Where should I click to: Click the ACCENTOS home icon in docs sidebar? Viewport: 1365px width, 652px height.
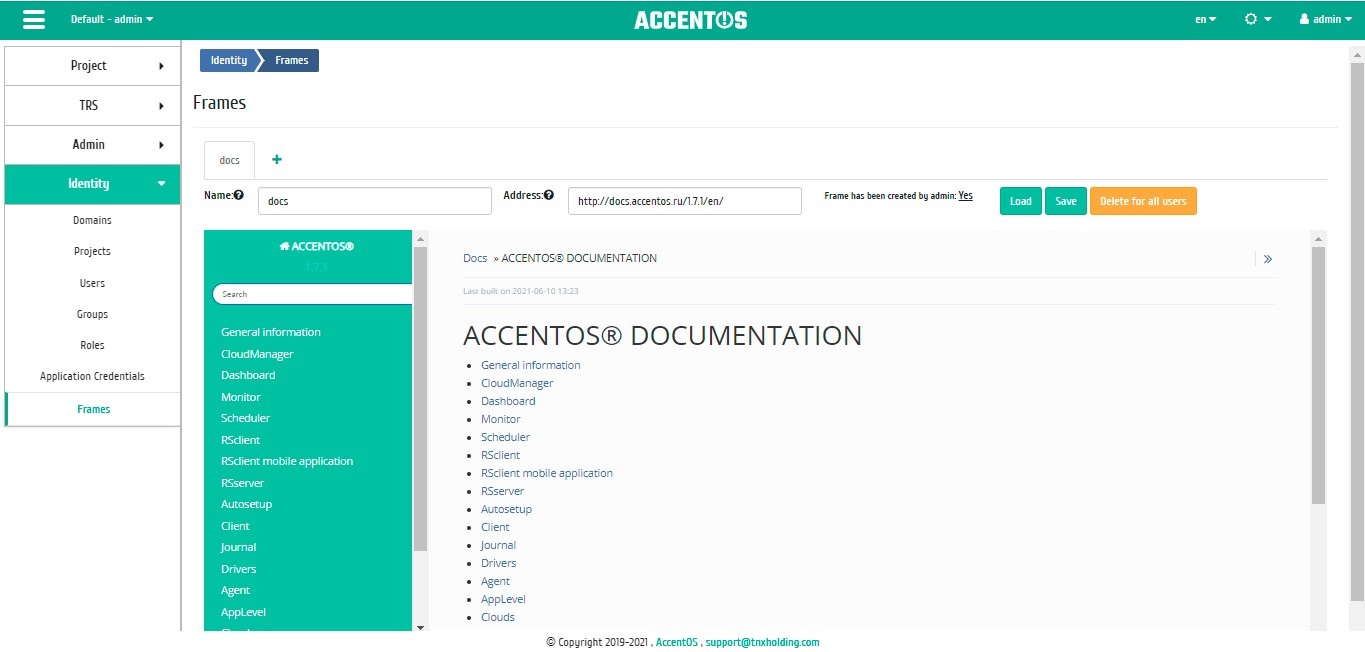tap(285, 246)
